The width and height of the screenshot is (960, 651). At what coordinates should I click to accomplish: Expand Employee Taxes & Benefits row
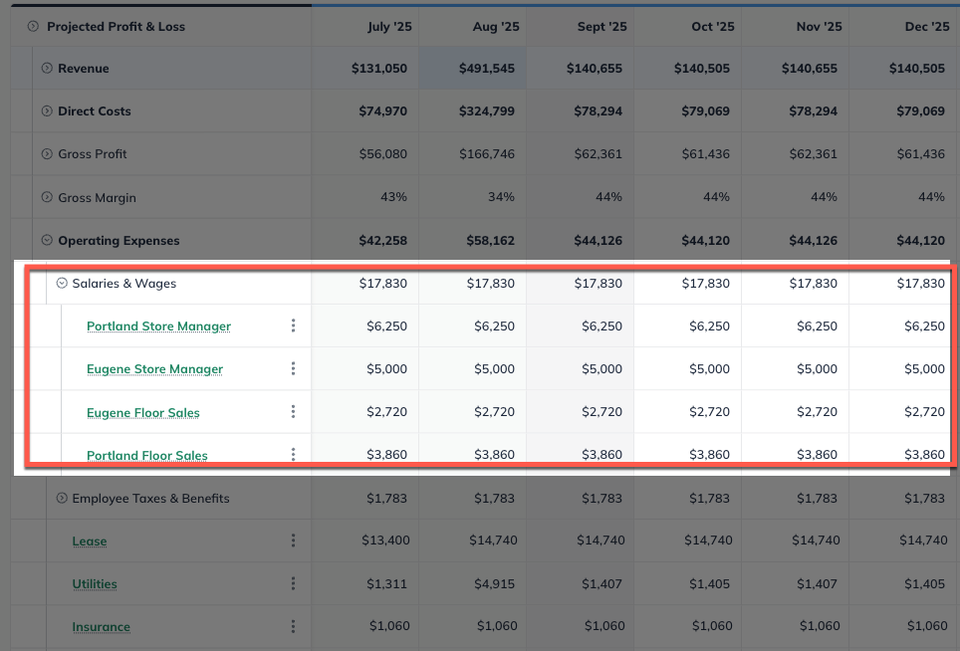(62, 498)
